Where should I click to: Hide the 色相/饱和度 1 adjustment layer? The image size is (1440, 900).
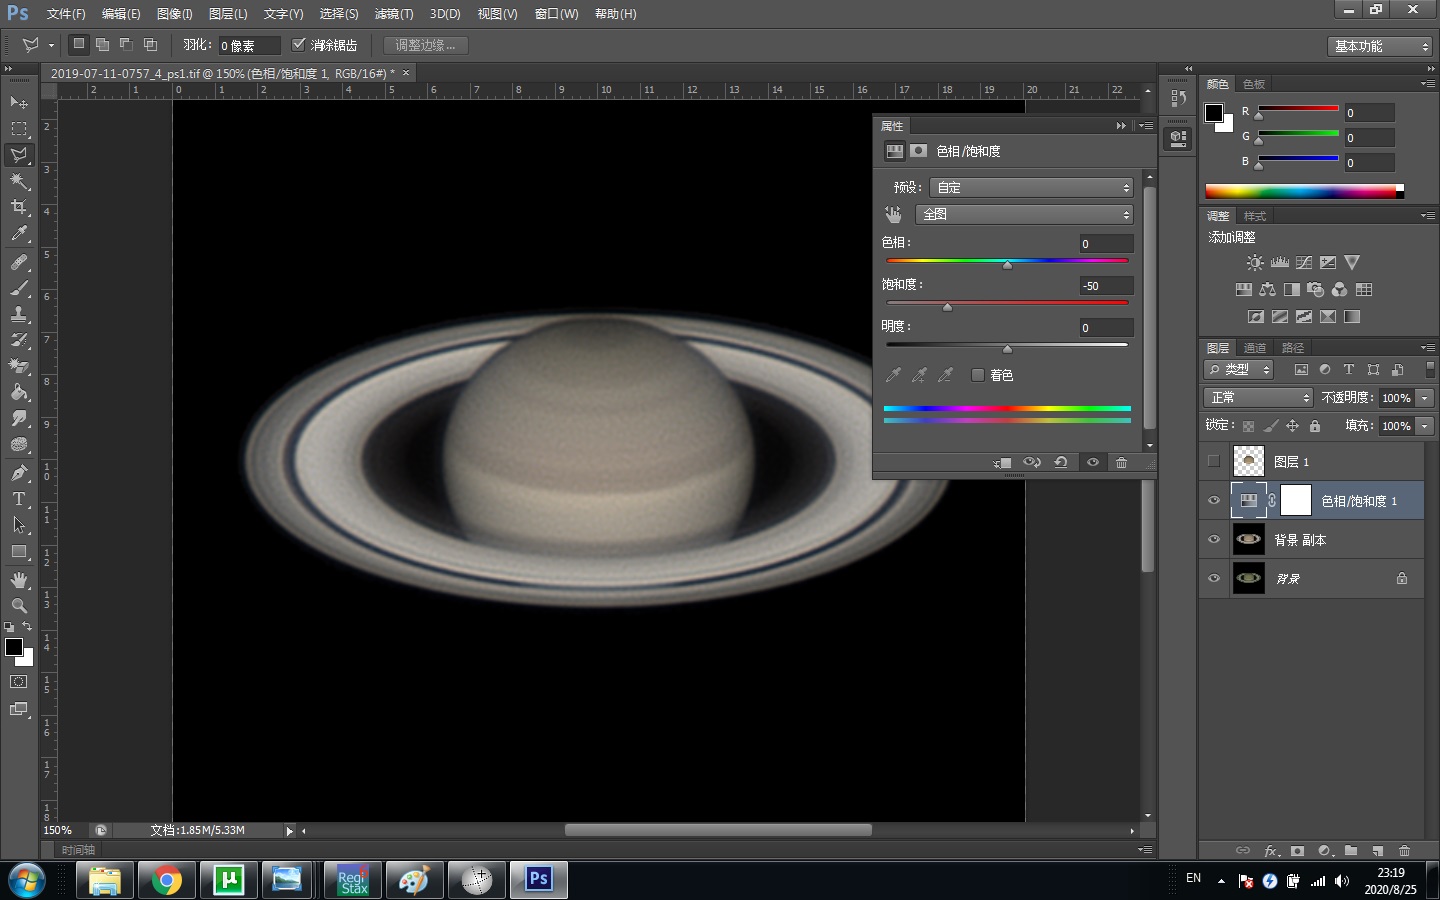point(1214,500)
